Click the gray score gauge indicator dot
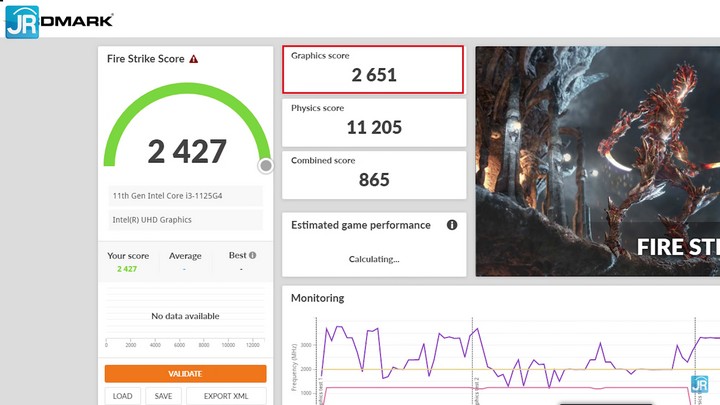 pos(266,166)
